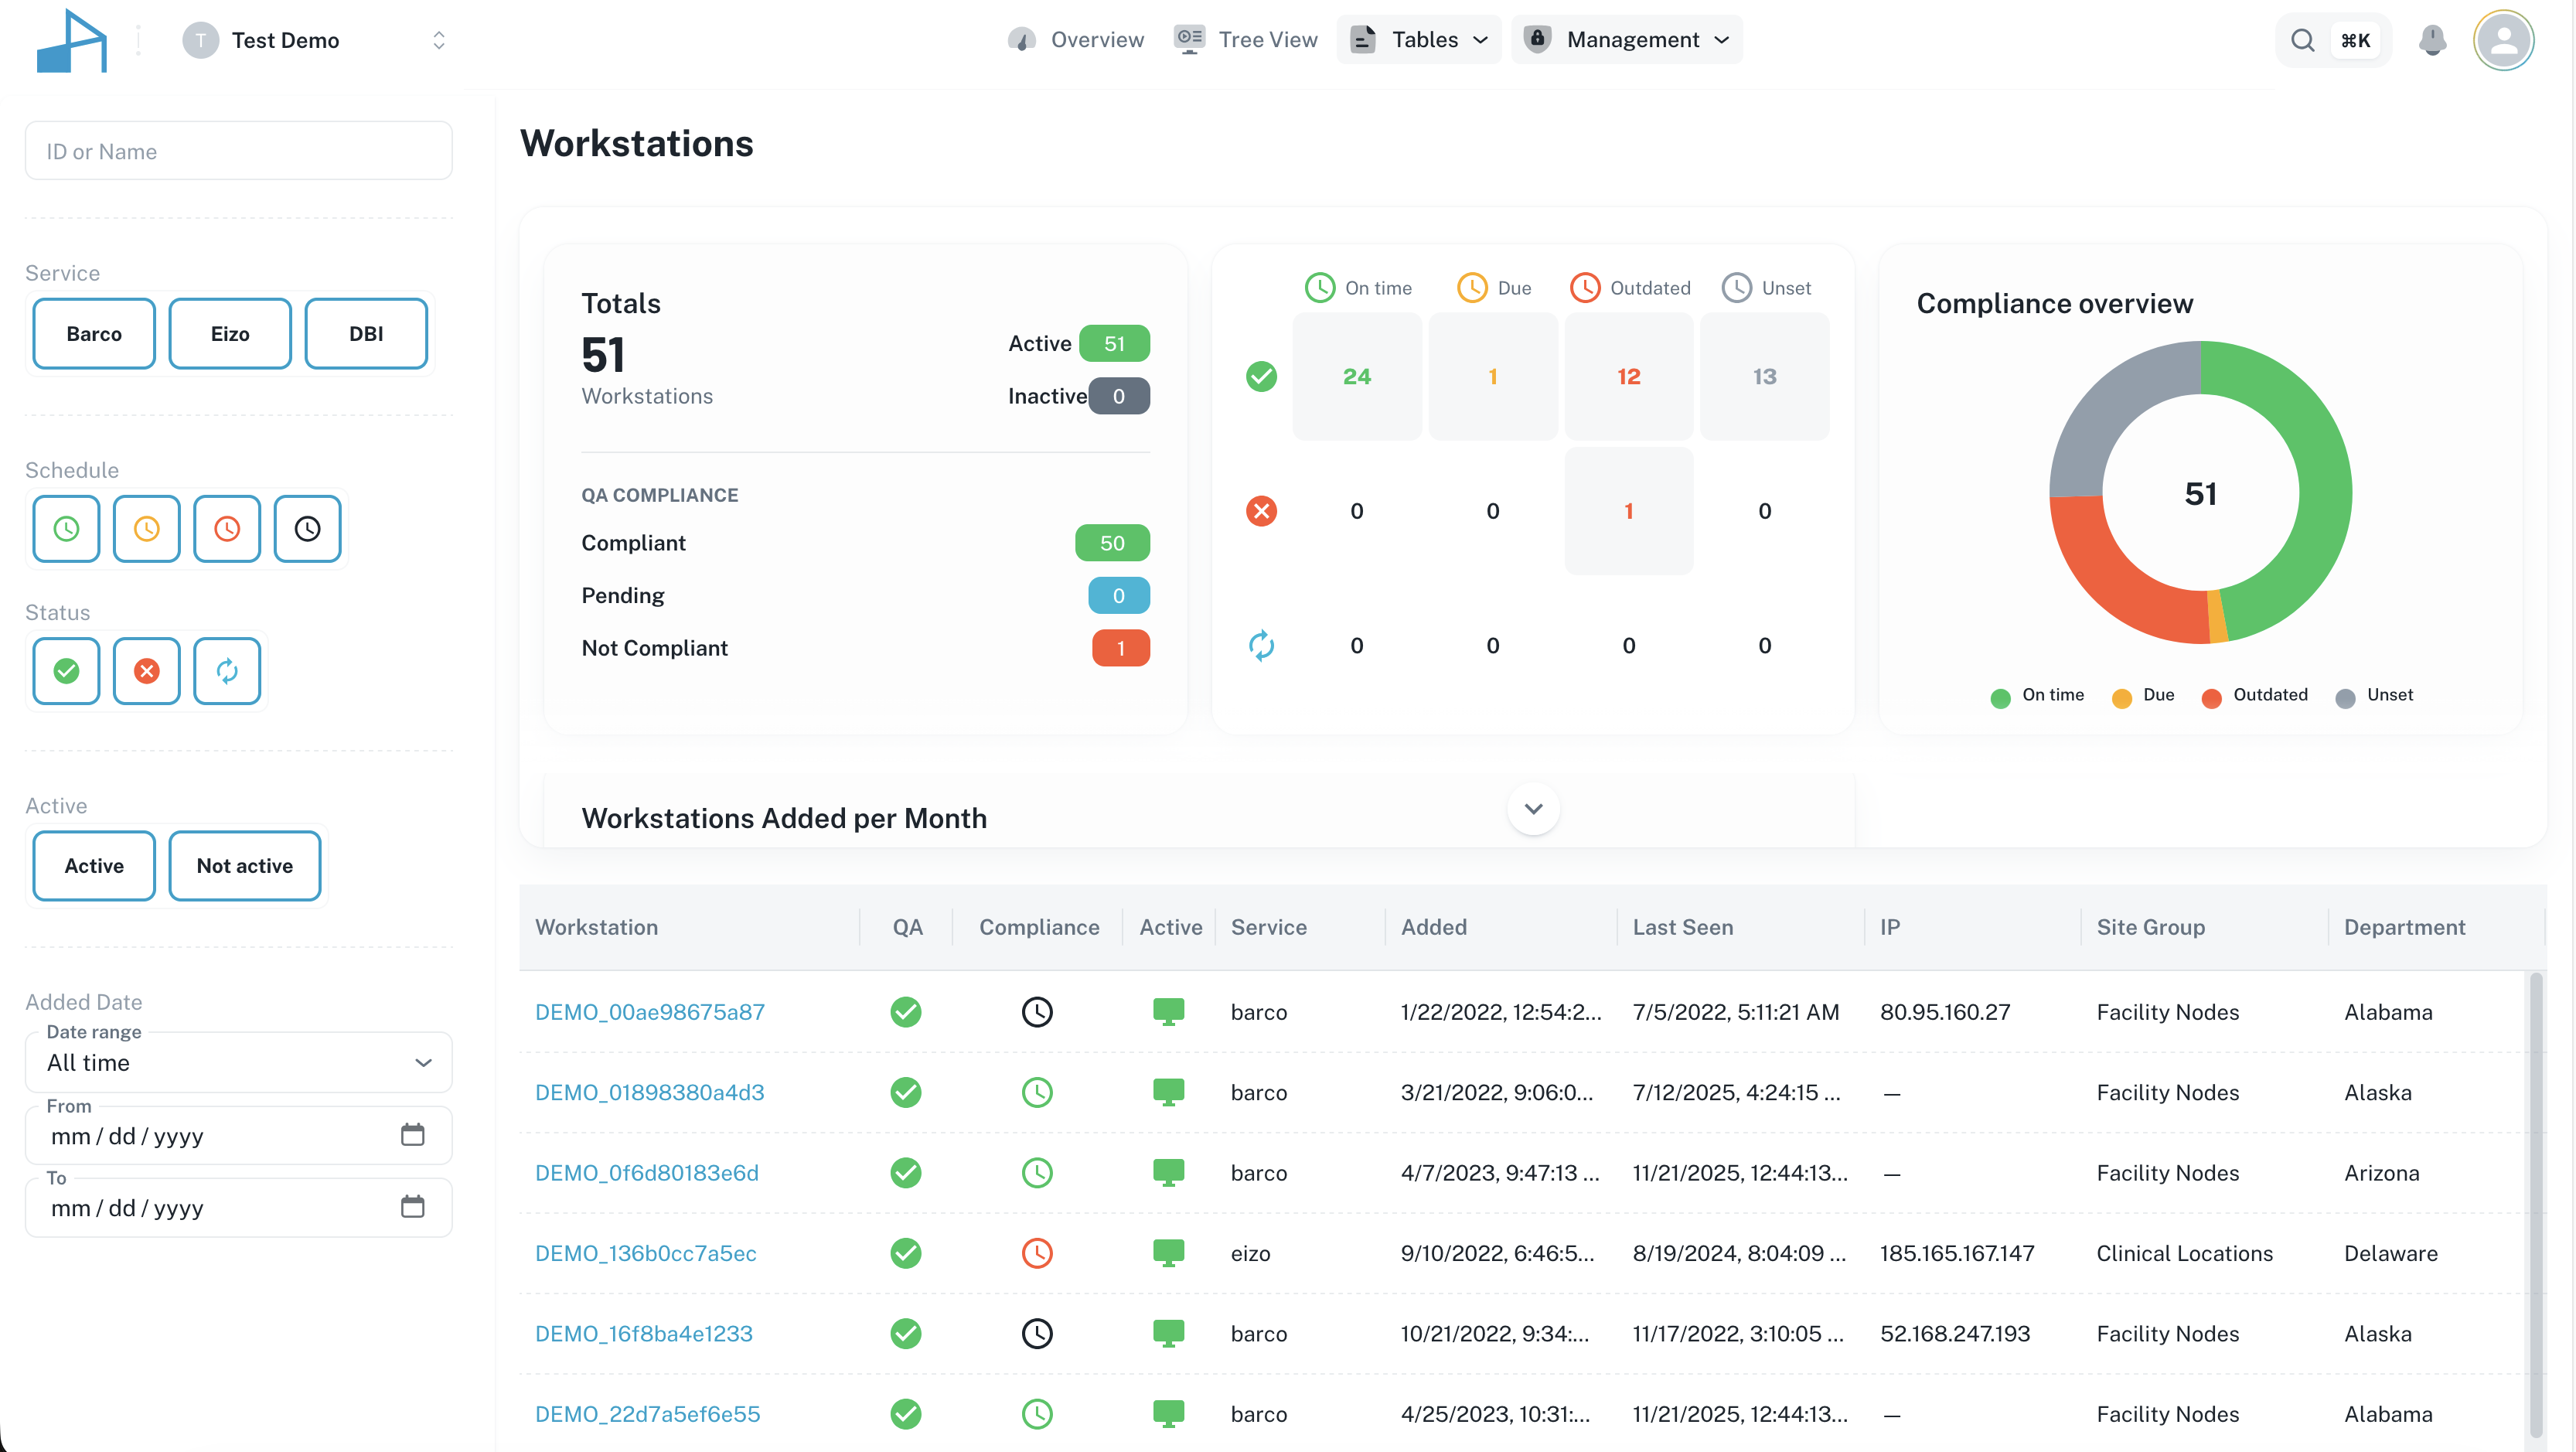The height and width of the screenshot is (1452, 2576).
Task: Expand Workstations Added per Month section
Action: point(1533,808)
